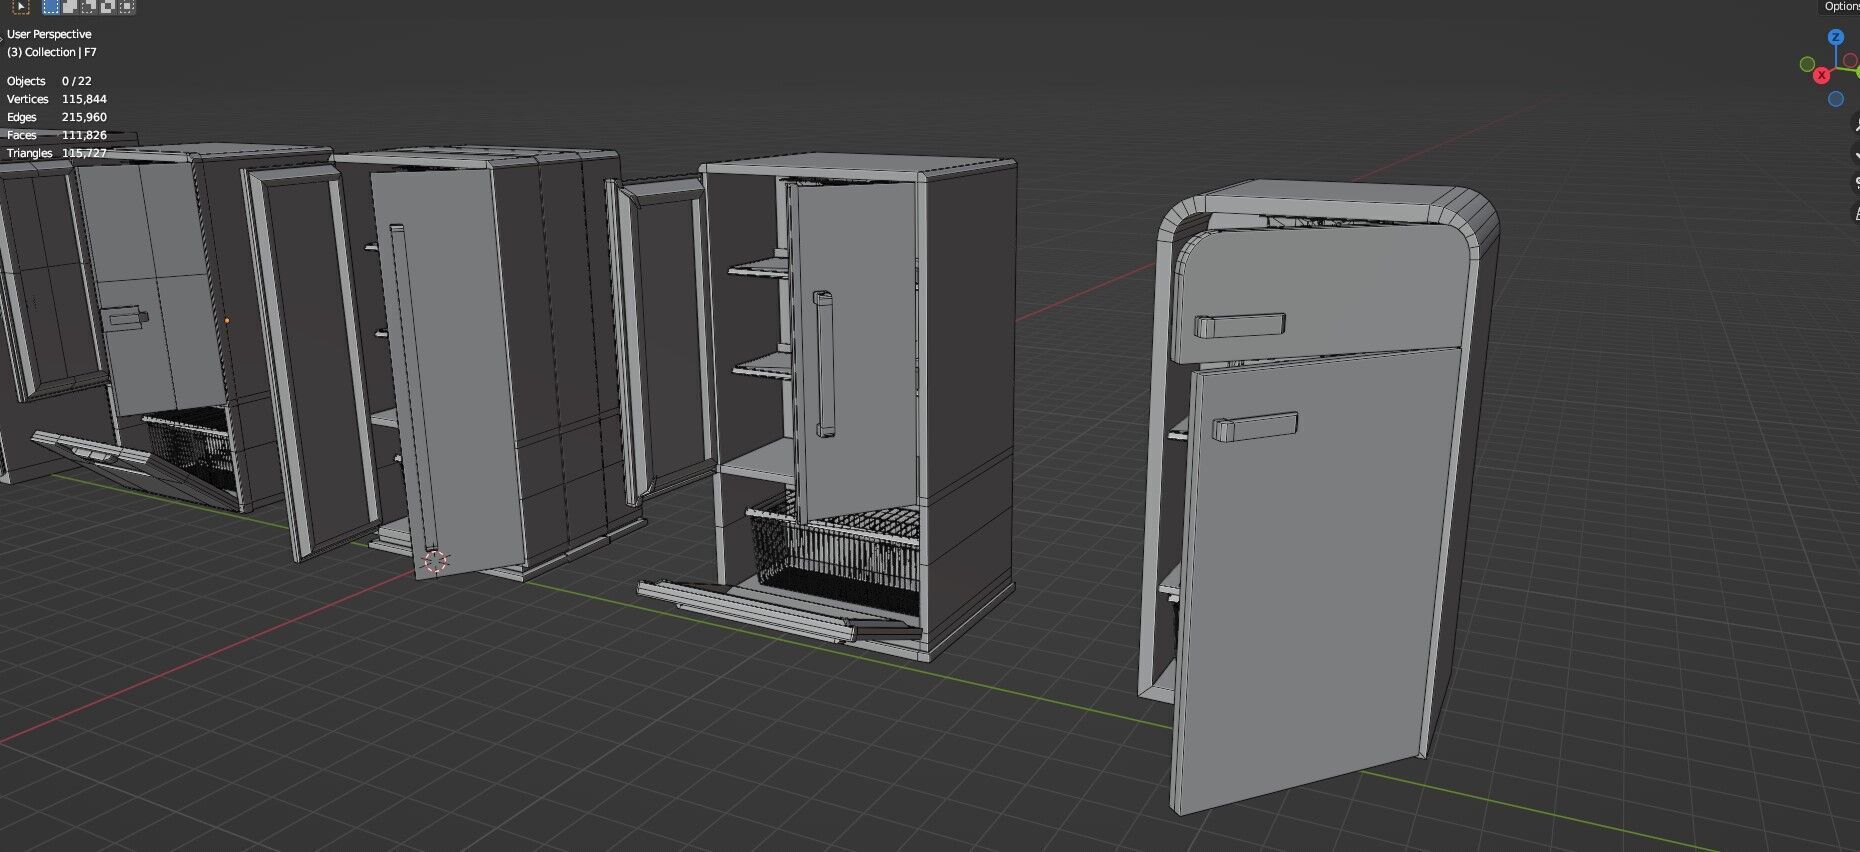Choose the Intersect Selection mode icon
The height and width of the screenshot is (852, 1860).
tap(127, 6)
